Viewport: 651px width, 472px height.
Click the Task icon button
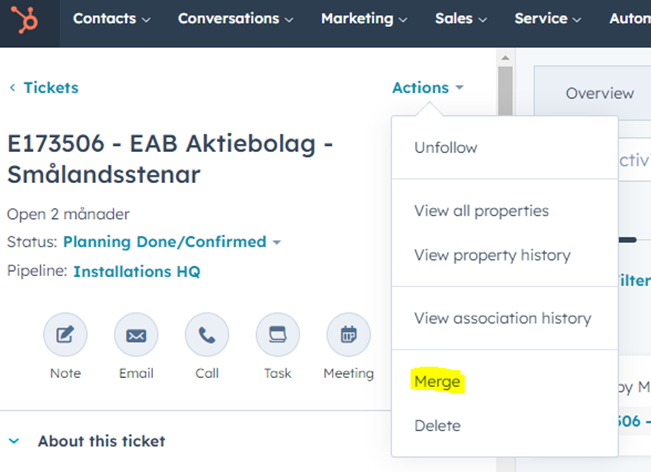click(x=278, y=336)
